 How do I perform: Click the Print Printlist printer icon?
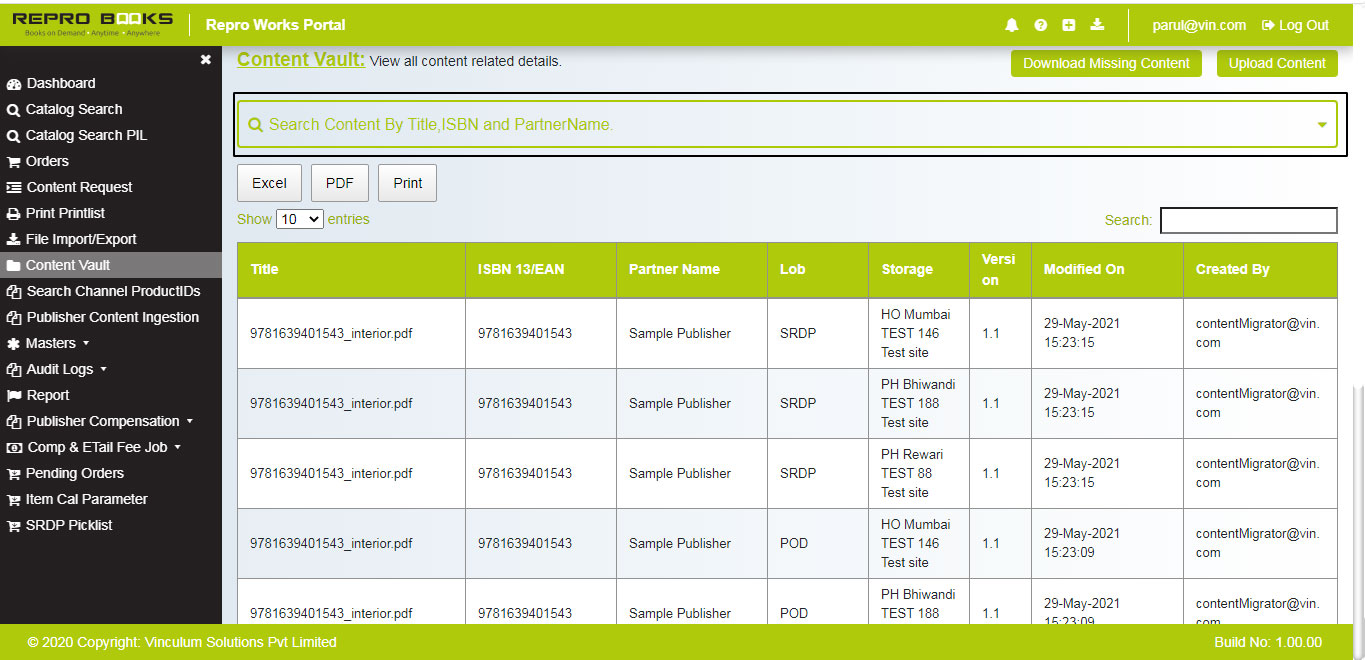click(12, 213)
